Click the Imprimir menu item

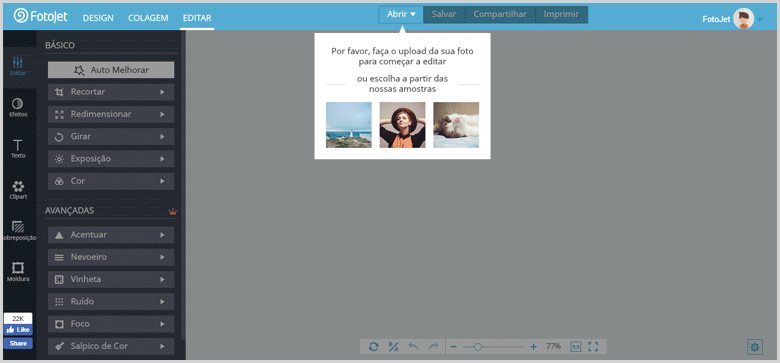tap(561, 14)
